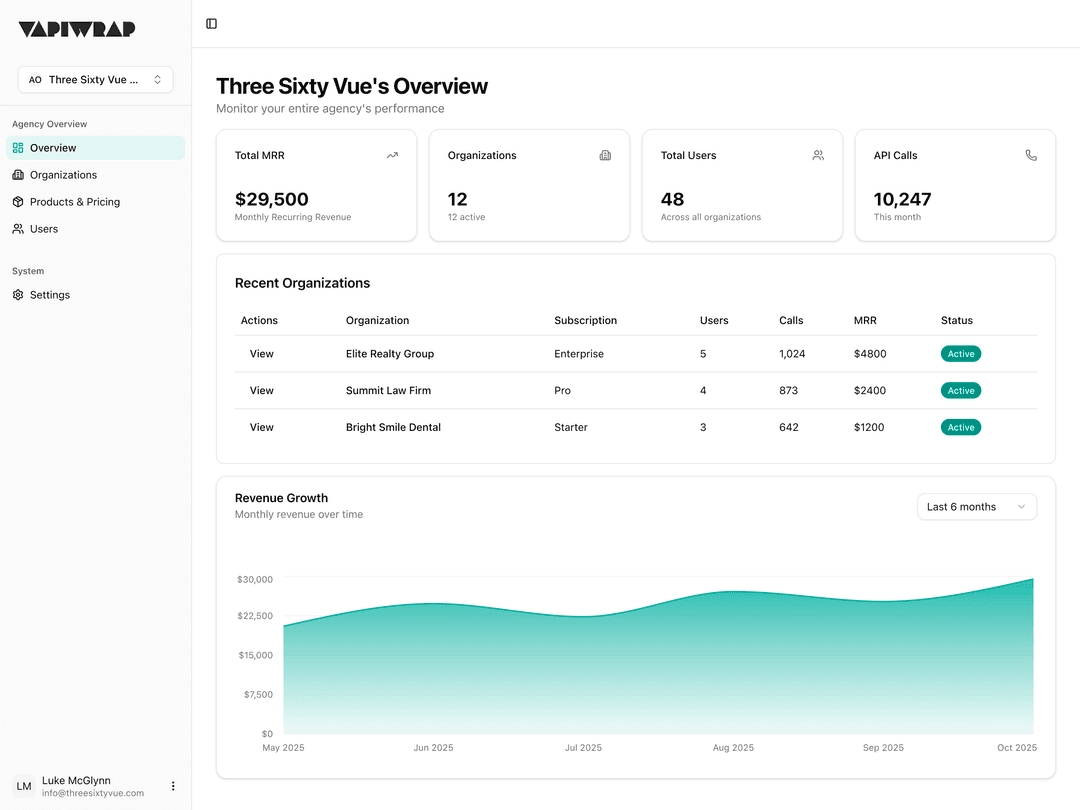View the Elite Realty Group organization
Screen dimensions: 1080x810
[x=261, y=354]
